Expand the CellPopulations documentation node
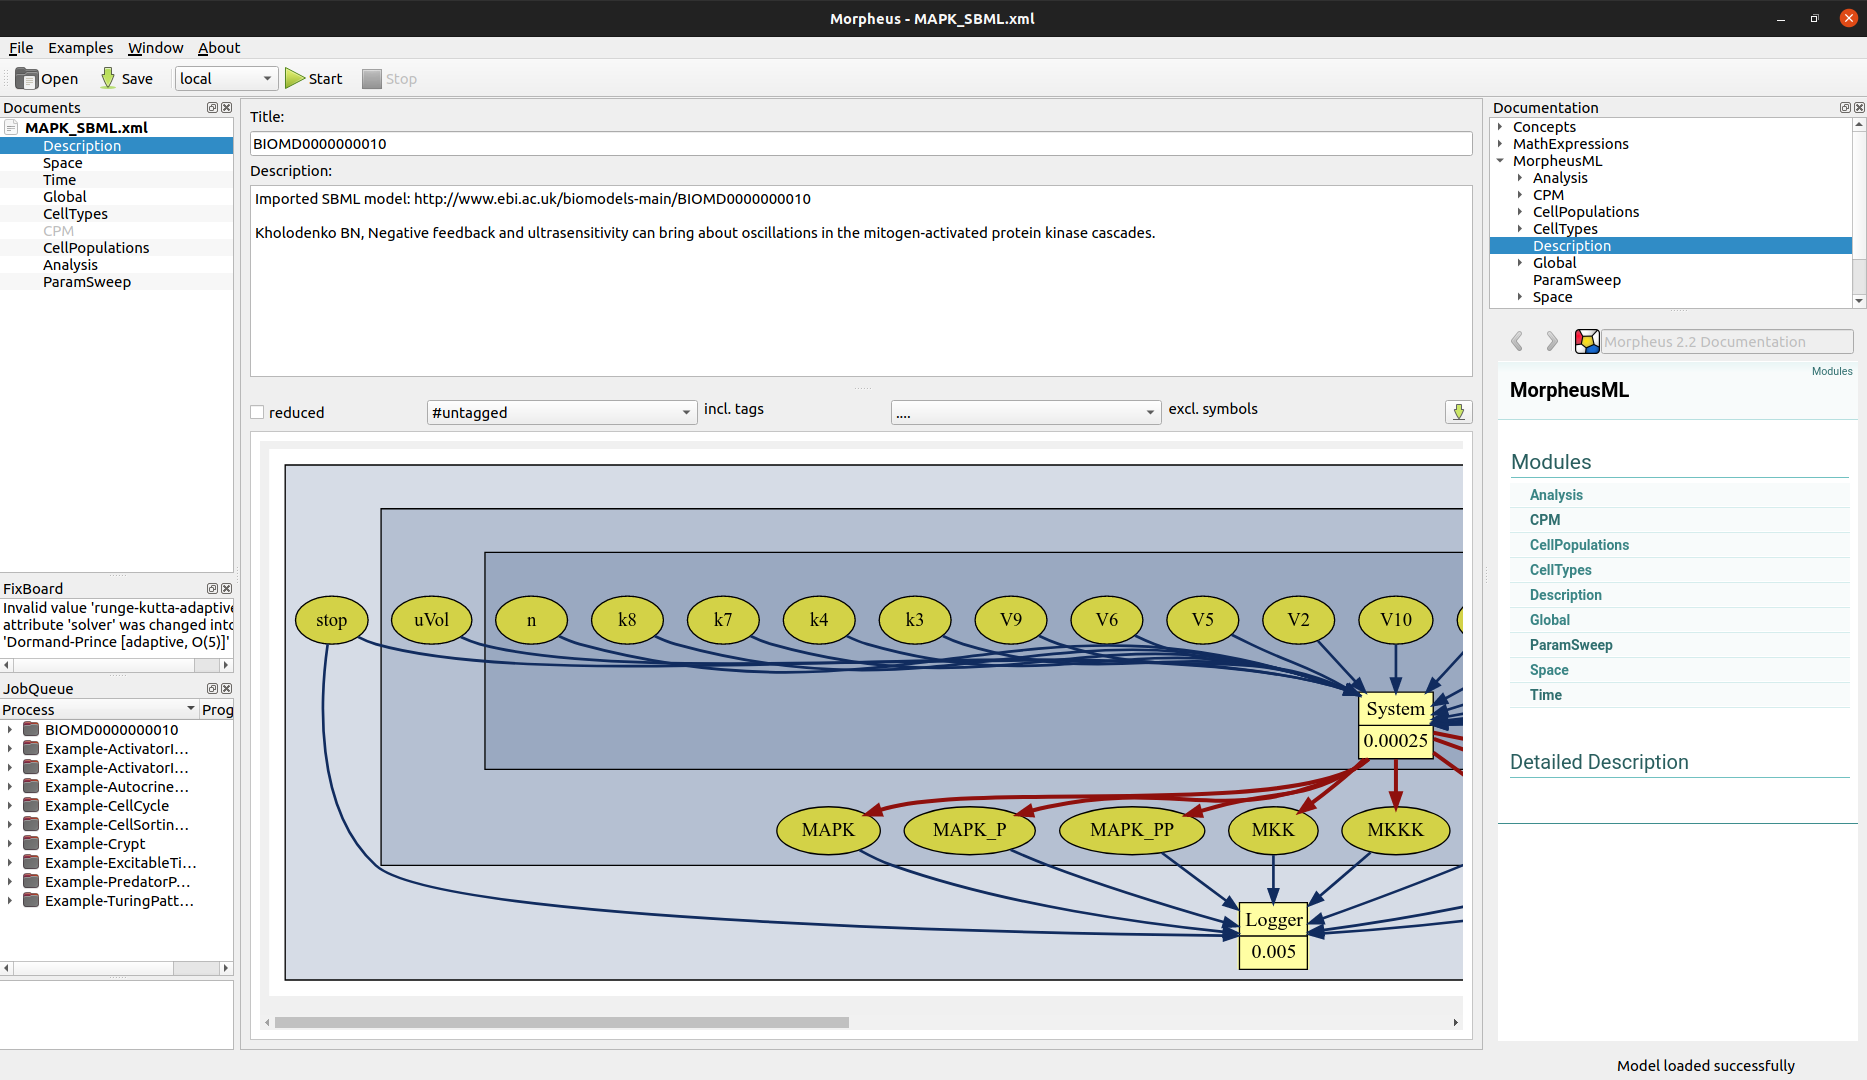 point(1520,212)
